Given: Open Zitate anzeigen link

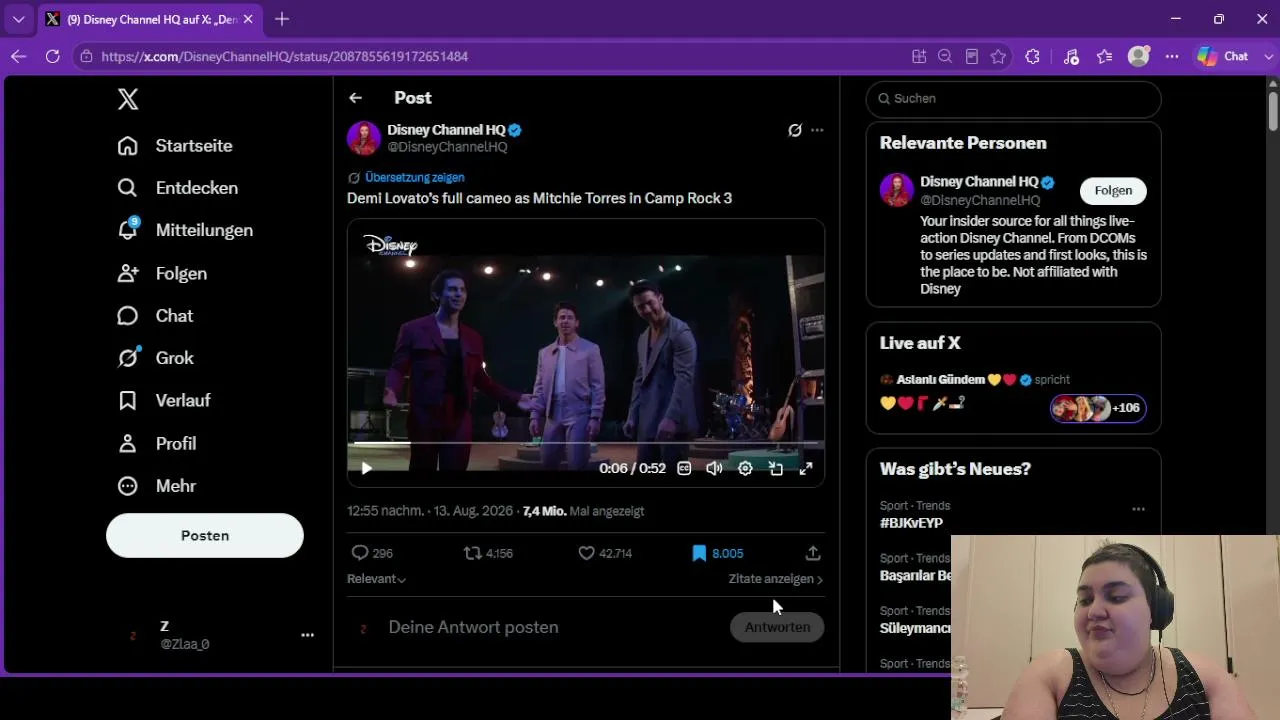Looking at the screenshot, I should click(x=776, y=579).
